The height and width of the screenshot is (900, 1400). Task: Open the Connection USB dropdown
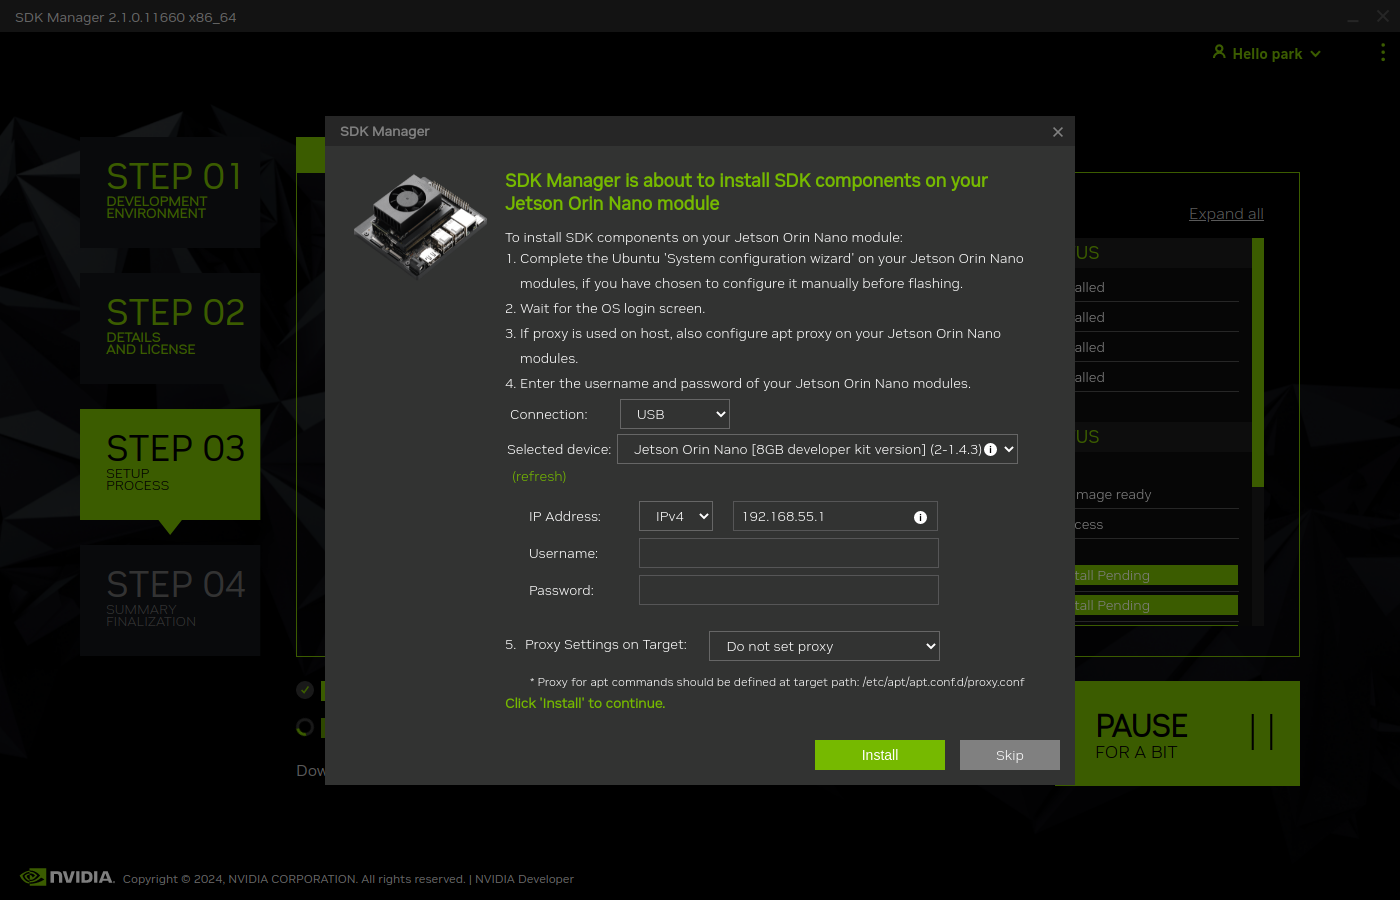[x=675, y=414]
